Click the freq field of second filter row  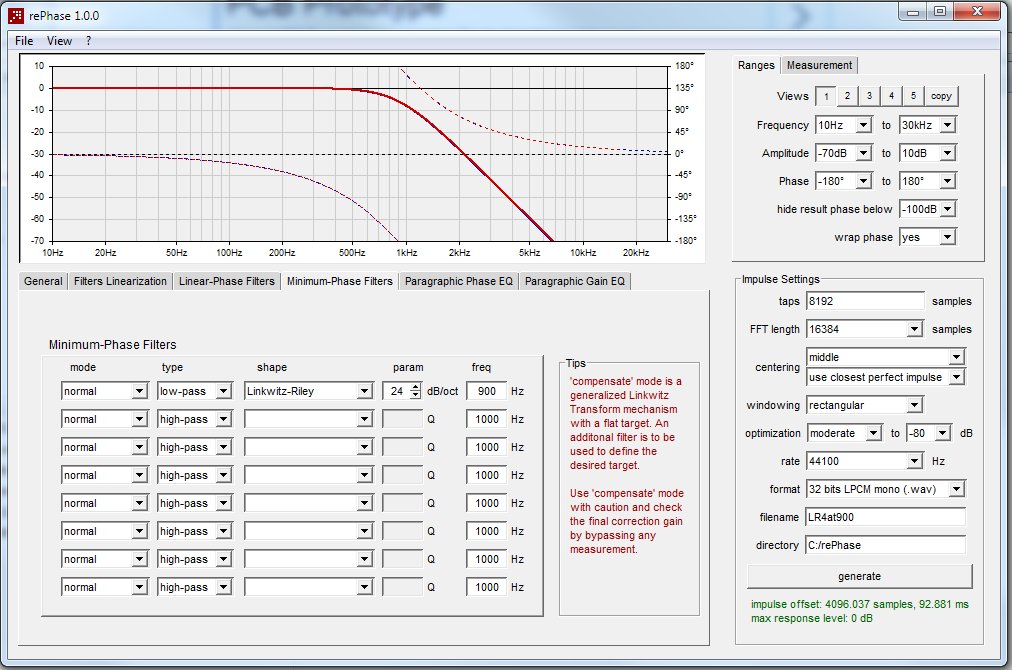coord(486,420)
